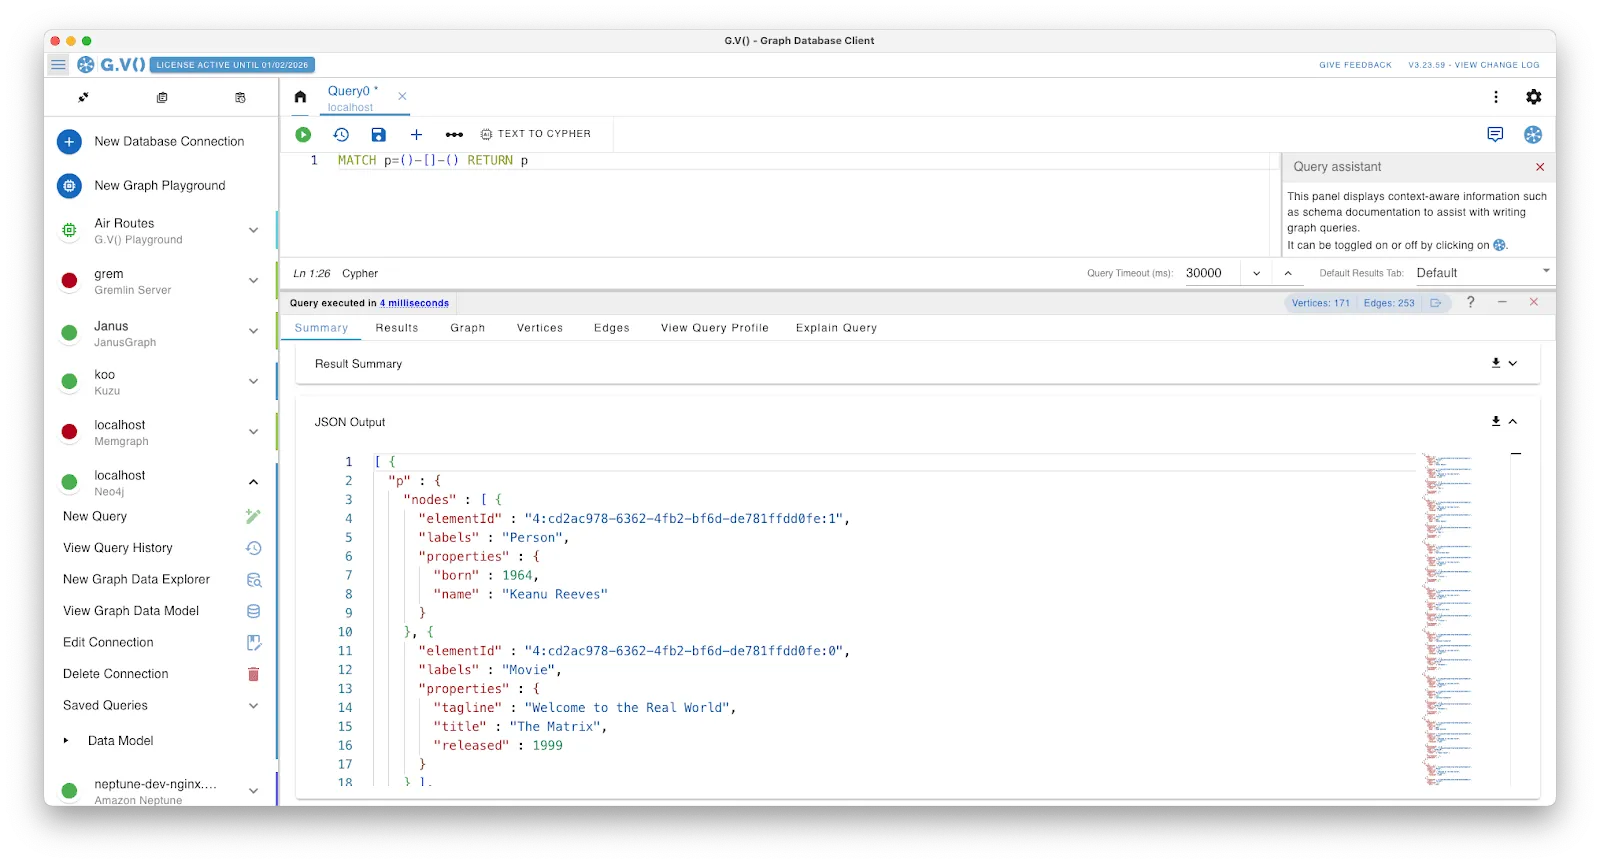Save the query using the floppy disk icon
The width and height of the screenshot is (1600, 864).
[378, 135]
